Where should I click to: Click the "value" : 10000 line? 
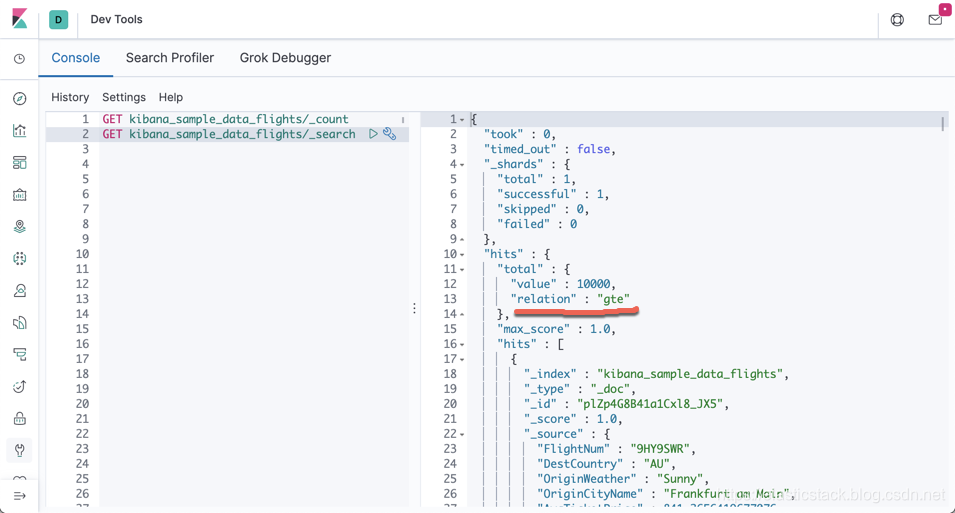point(563,284)
